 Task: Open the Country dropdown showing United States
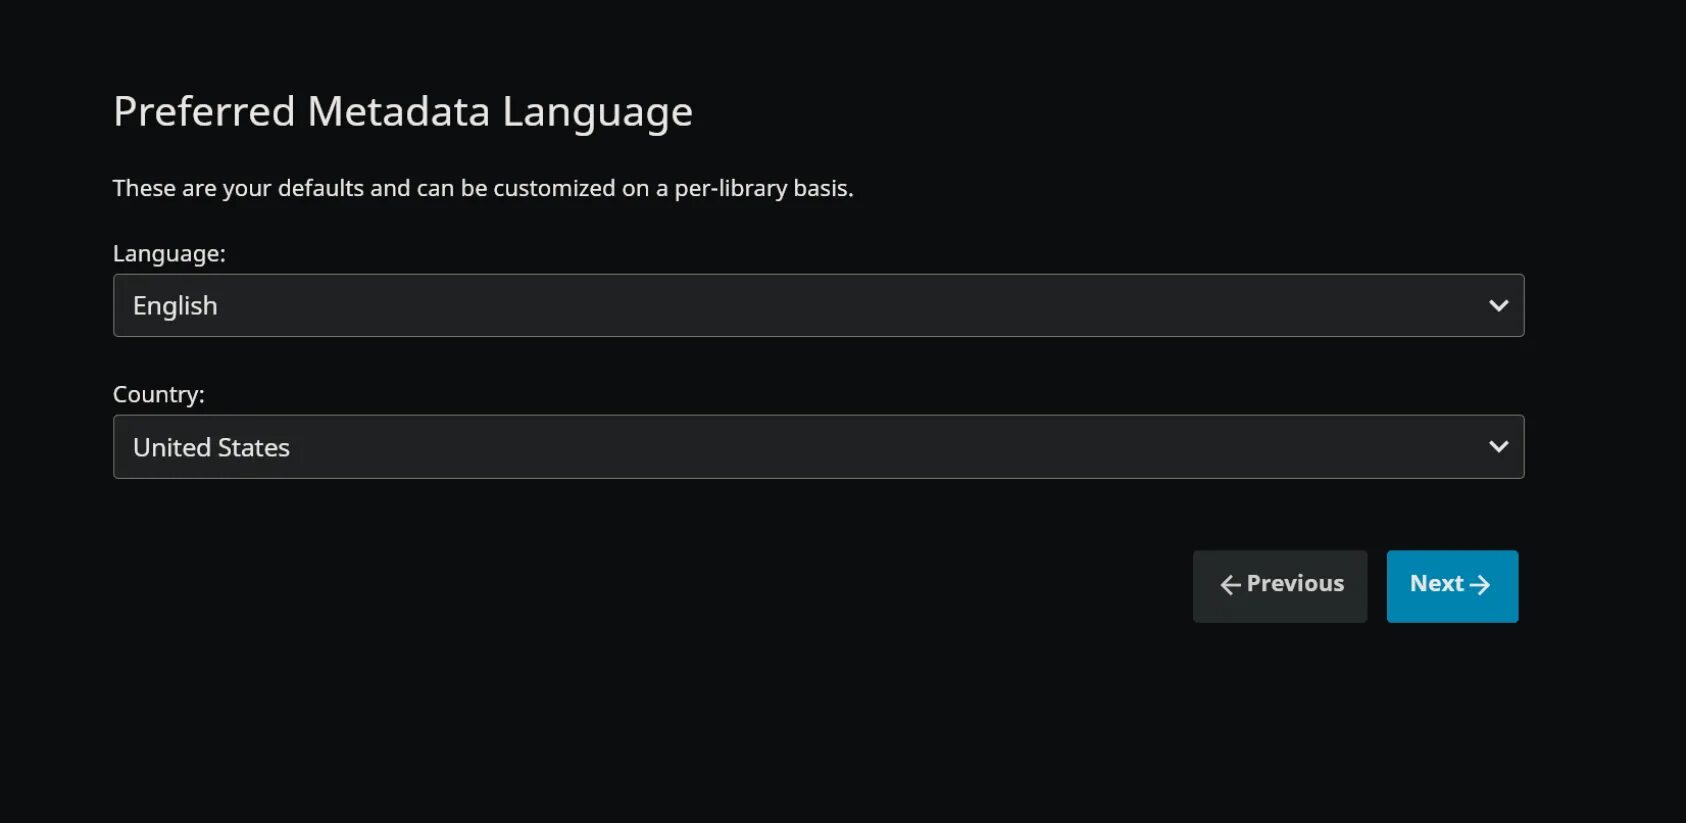[818, 447]
